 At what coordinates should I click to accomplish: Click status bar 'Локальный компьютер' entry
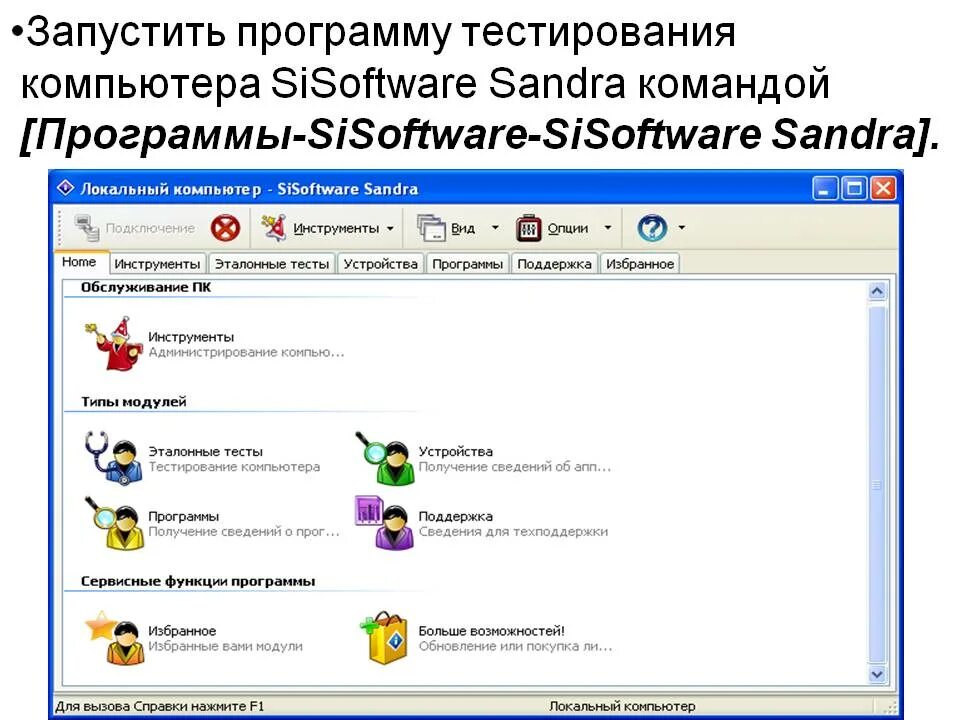pyautogui.click(x=622, y=706)
